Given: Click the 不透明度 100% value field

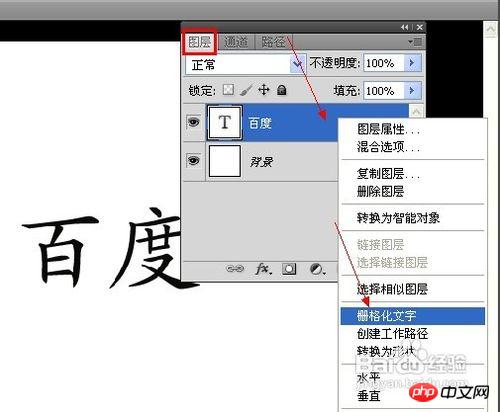Looking at the screenshot, I should click(x=384, y=63).
